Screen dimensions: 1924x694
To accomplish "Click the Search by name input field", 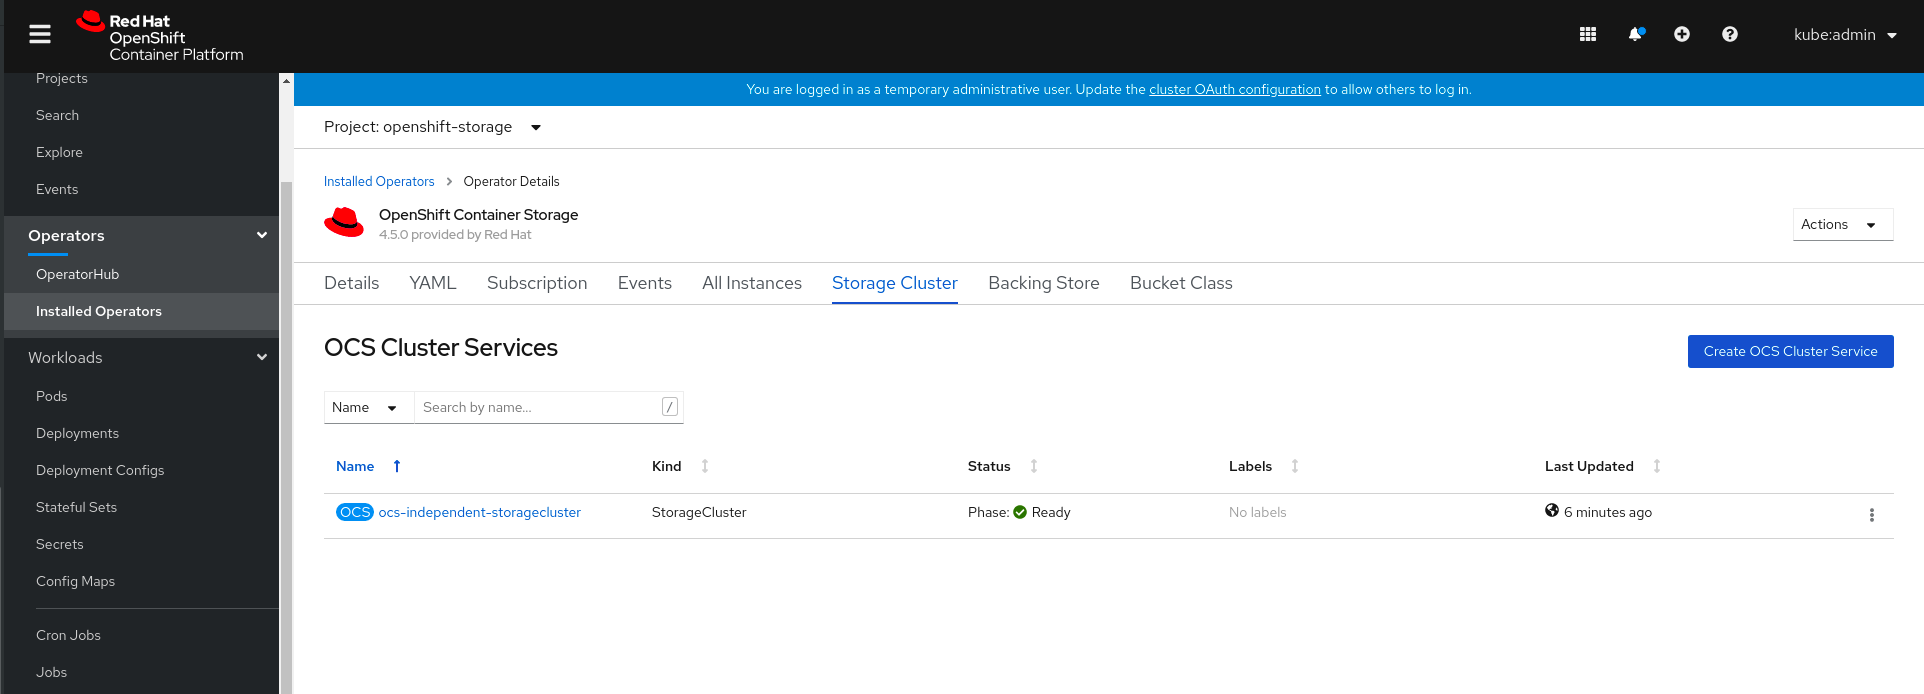I will coord(538,408).
